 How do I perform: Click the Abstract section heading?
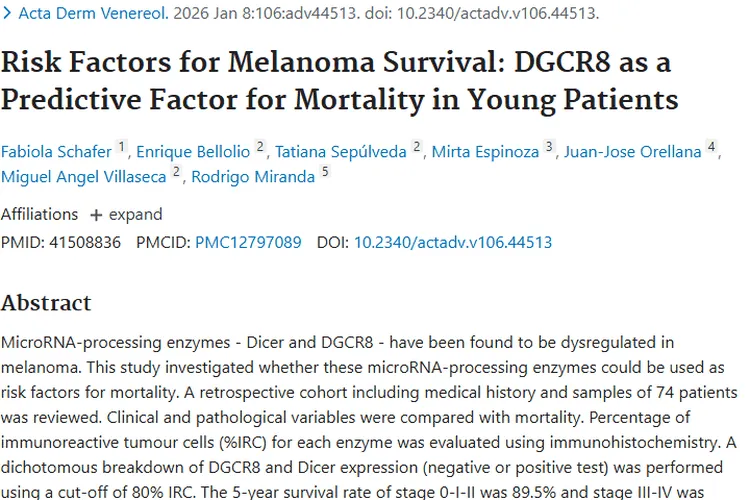[x=46, y=303]
